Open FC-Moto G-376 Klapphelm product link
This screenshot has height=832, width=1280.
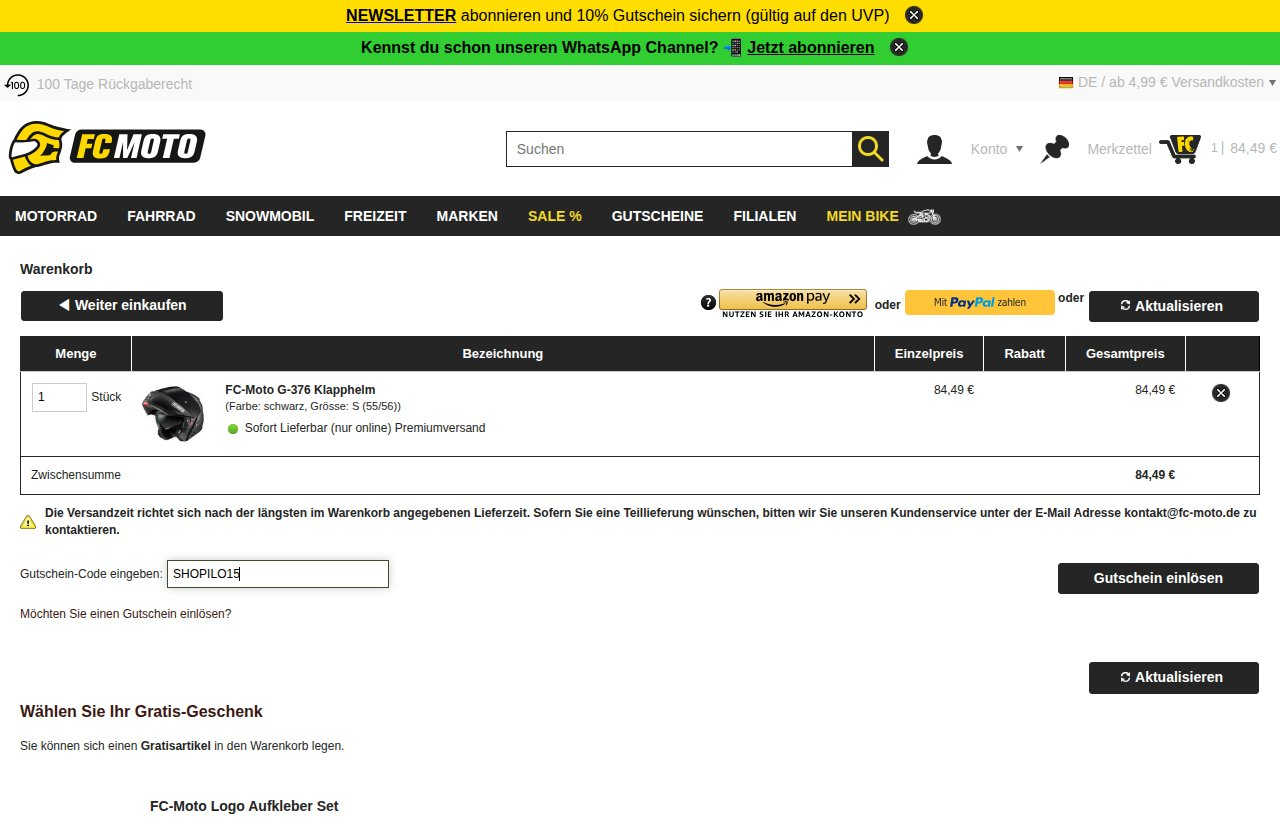(x=300, y=390)
